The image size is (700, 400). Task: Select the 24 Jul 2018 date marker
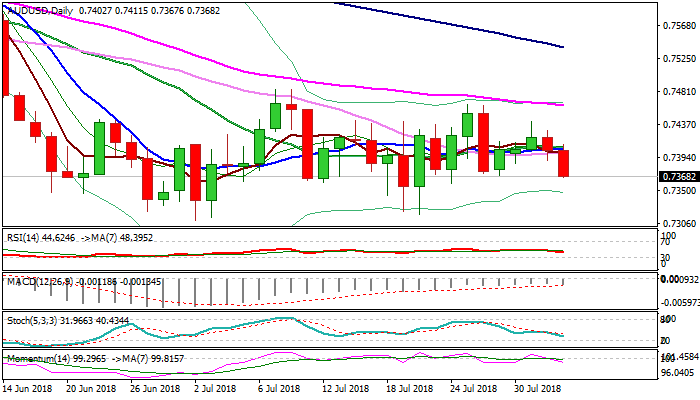click(x=474, y=386)
